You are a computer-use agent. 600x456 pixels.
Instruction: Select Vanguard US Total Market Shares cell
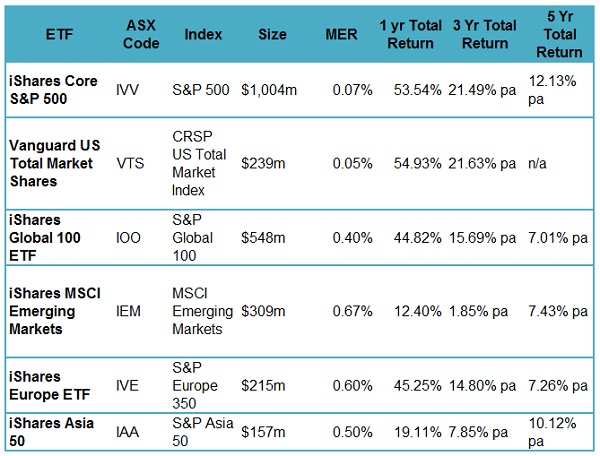57,163
